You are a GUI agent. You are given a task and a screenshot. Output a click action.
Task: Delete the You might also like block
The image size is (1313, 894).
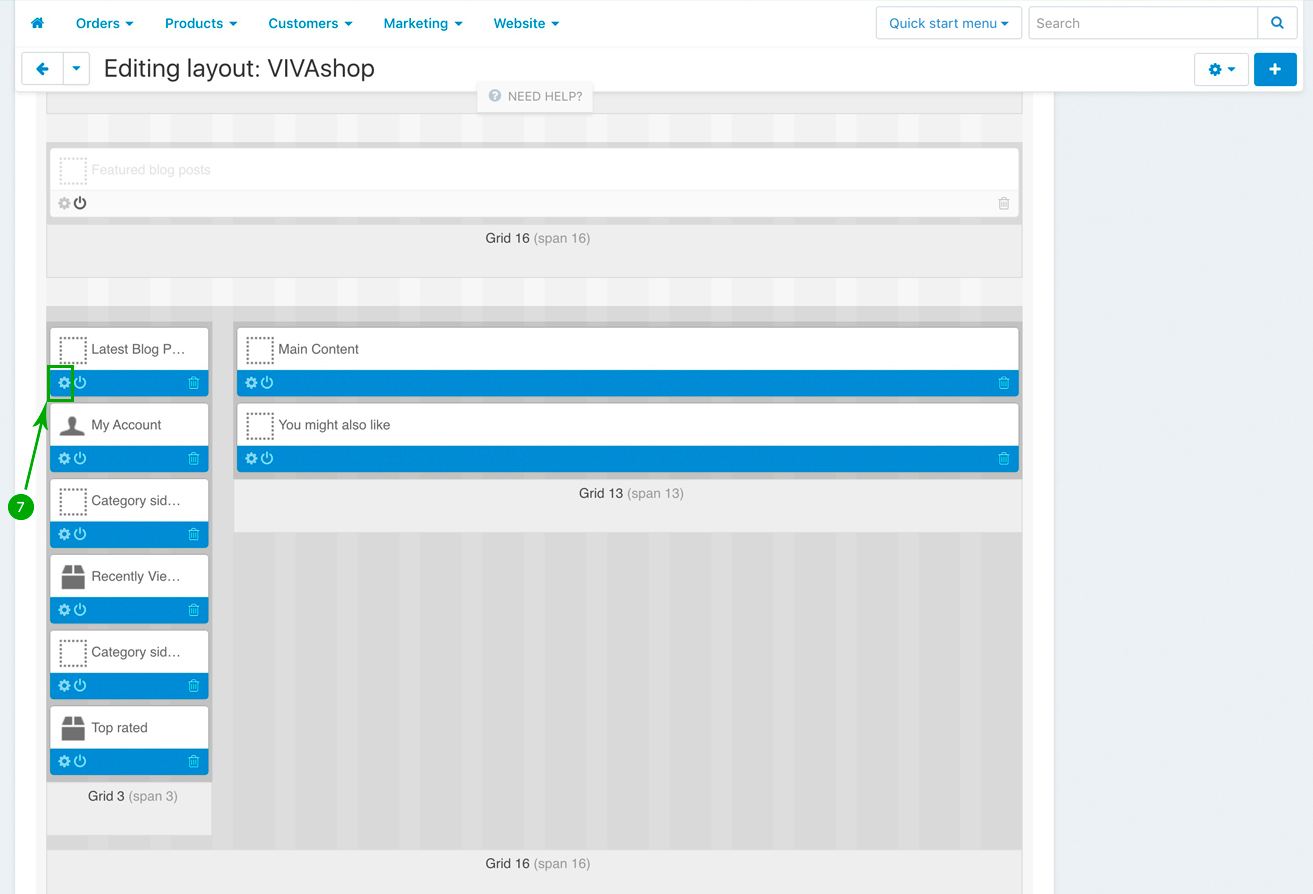point(1004,459)
